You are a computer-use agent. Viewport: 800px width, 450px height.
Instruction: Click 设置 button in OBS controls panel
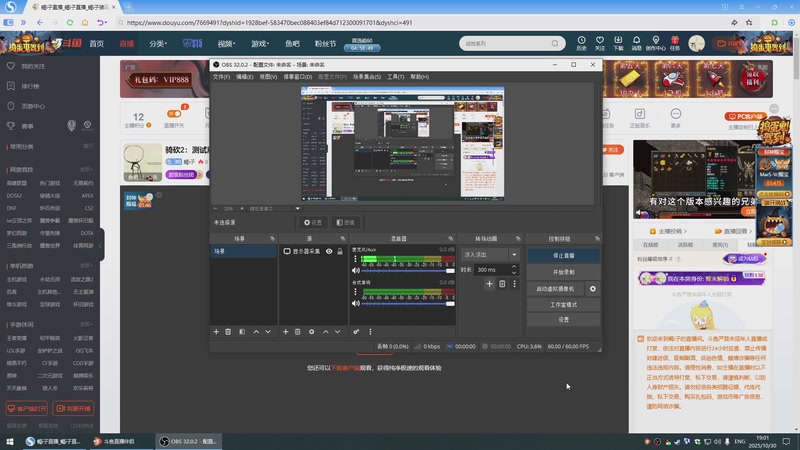pyautogui.click(x=563, y=319)
